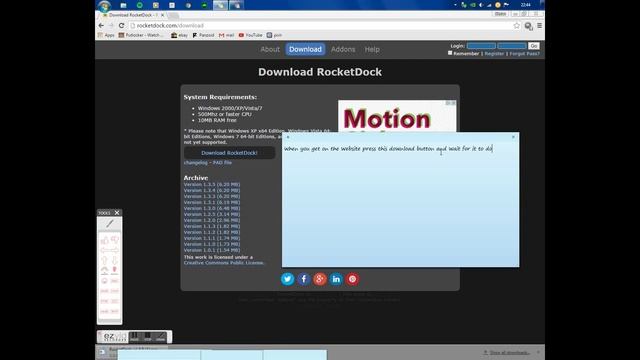Image resolution: width=640 pixels, height=360 pixels.
Task: Click the login Go button
Action: pyautogui.click(x=533, y=46)
